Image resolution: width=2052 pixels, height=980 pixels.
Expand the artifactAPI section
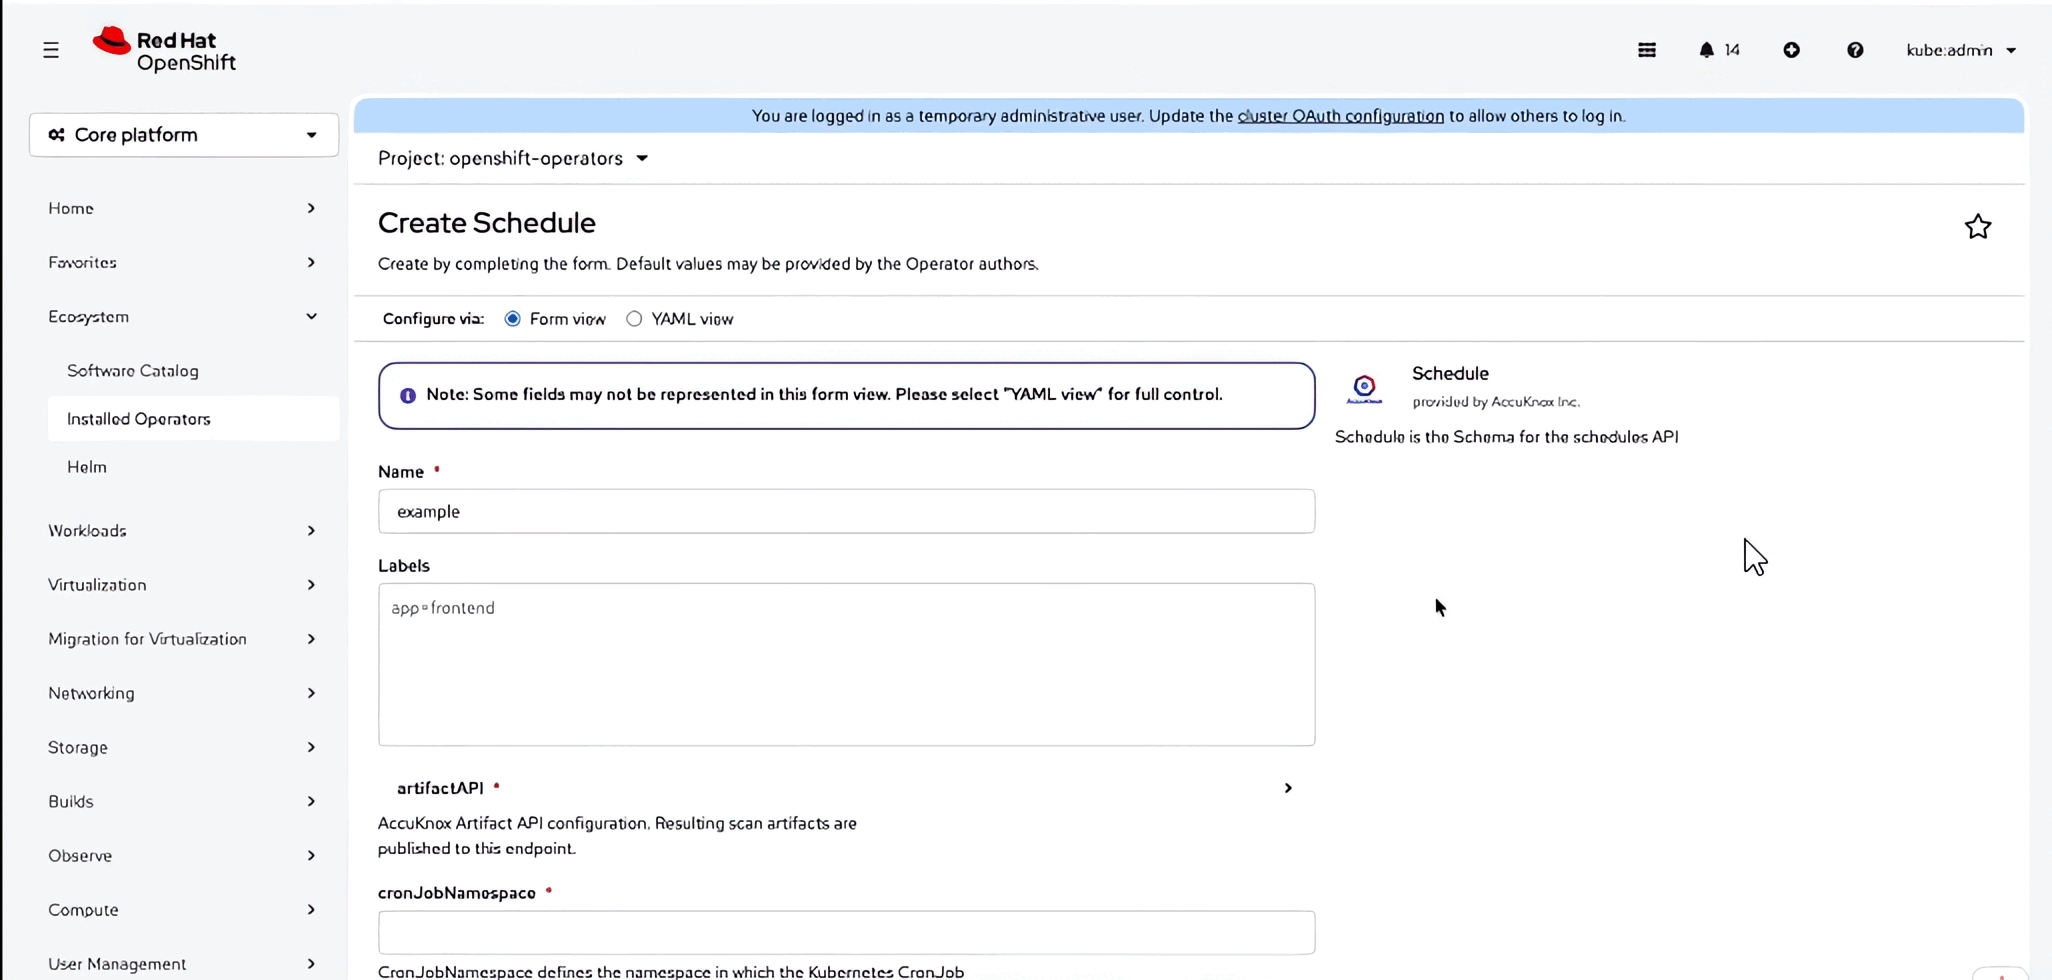(x=845, y=788)
